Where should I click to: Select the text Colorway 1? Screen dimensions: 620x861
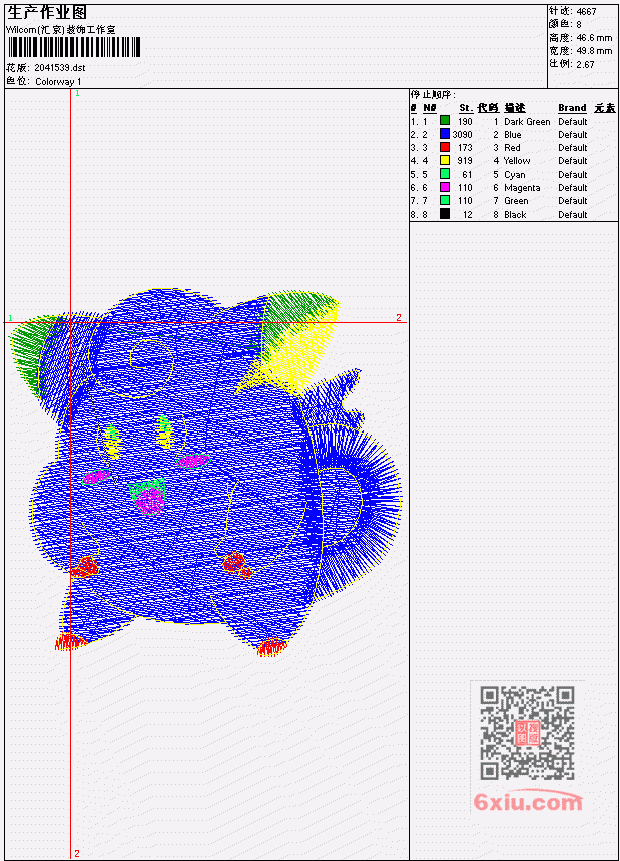click(x=58, y=81)
